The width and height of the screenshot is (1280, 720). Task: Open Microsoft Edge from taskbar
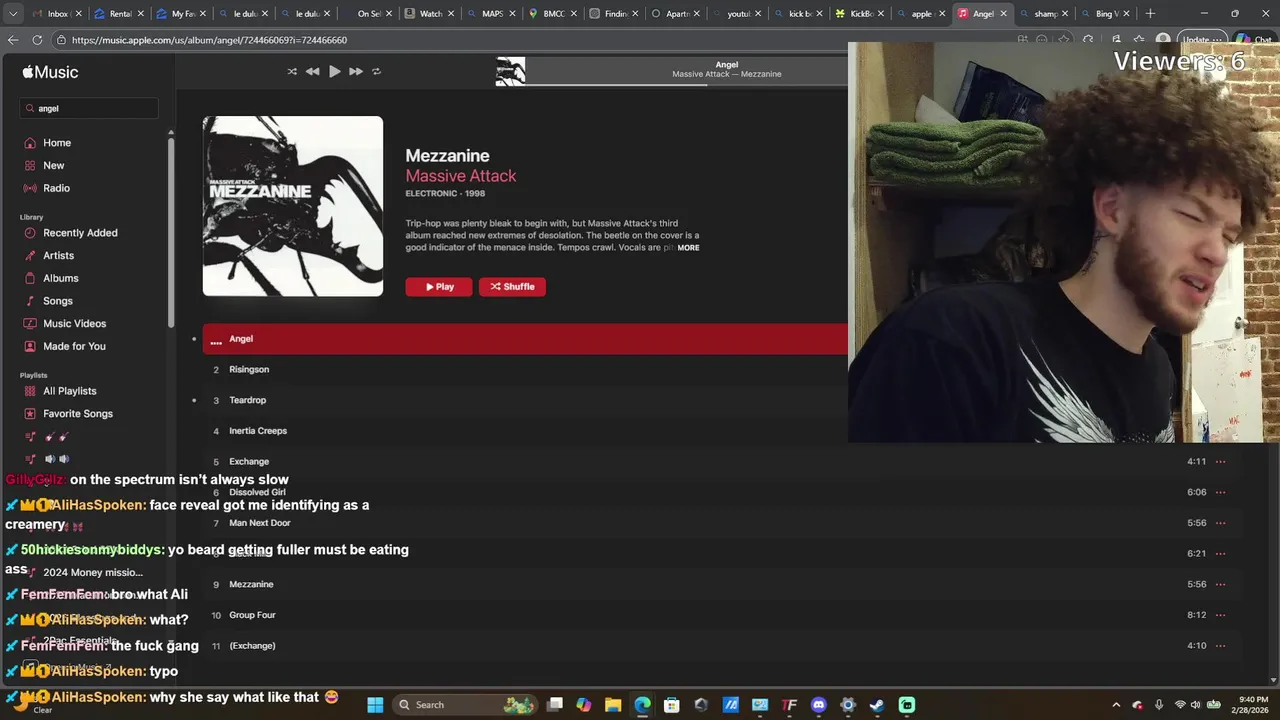pos(642,705)
